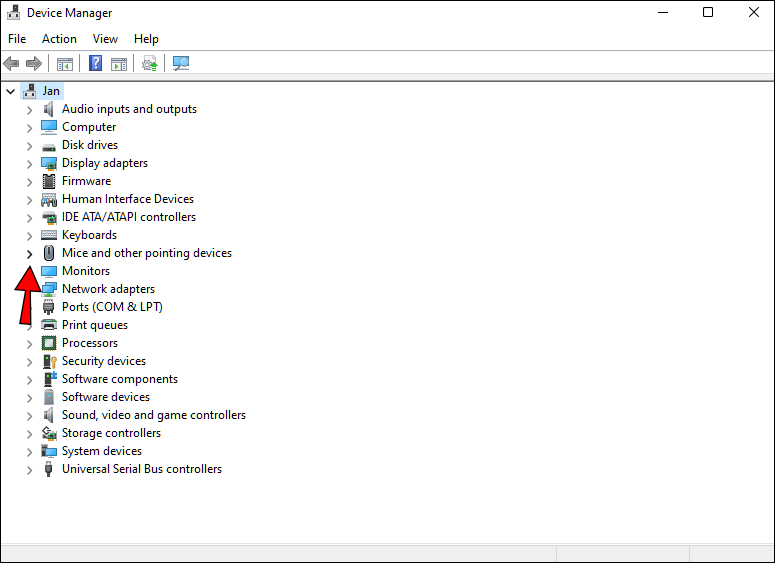Expand the Software devices category
This screenshot has height=563, width=775.
pyautogui.click(x=29, y=398)
